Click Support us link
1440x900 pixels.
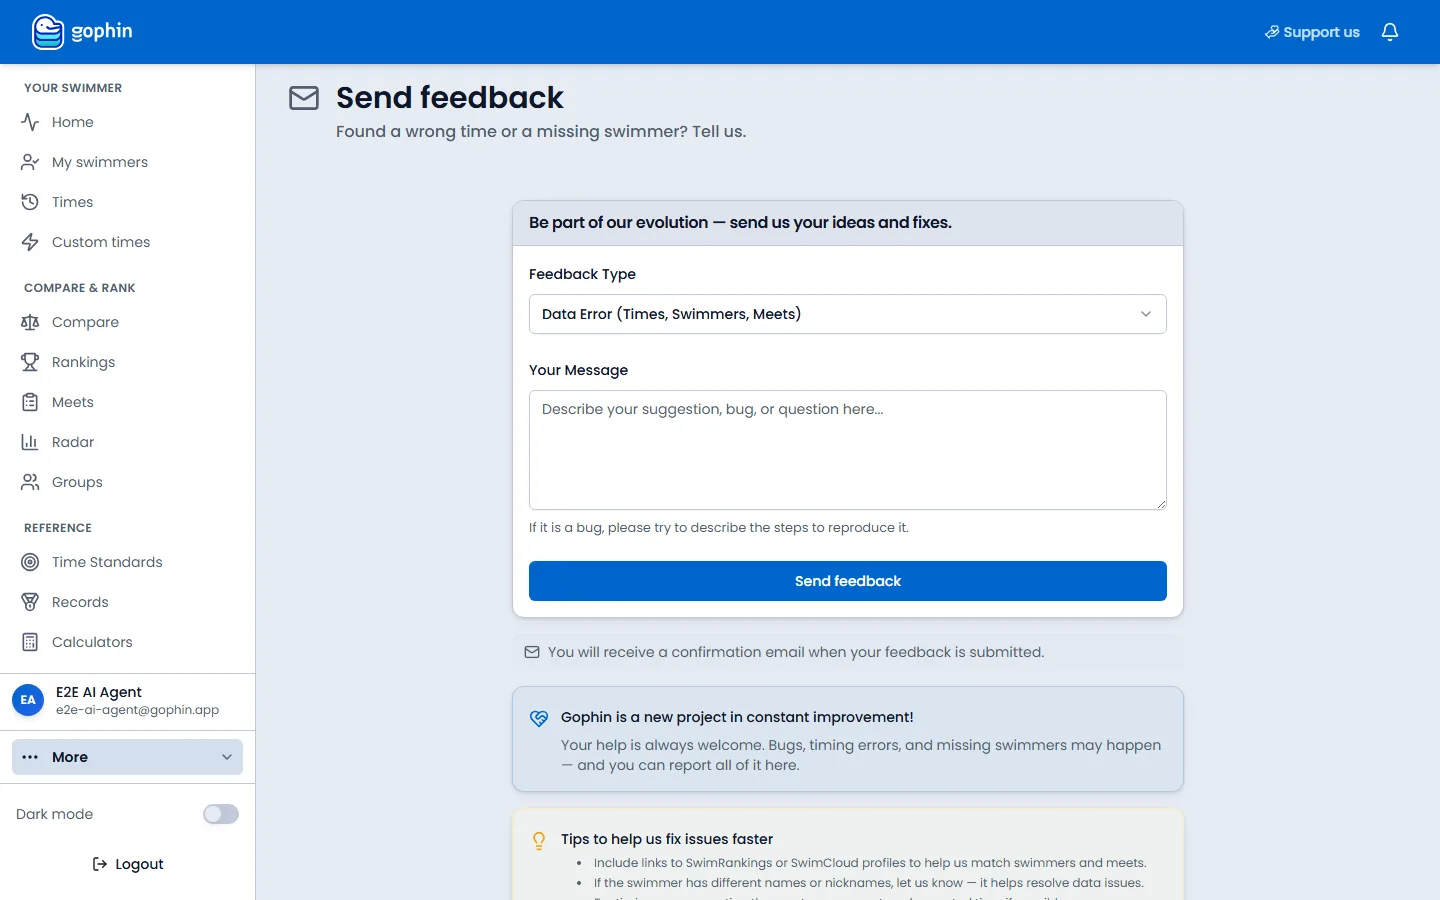click(1312, 32)
